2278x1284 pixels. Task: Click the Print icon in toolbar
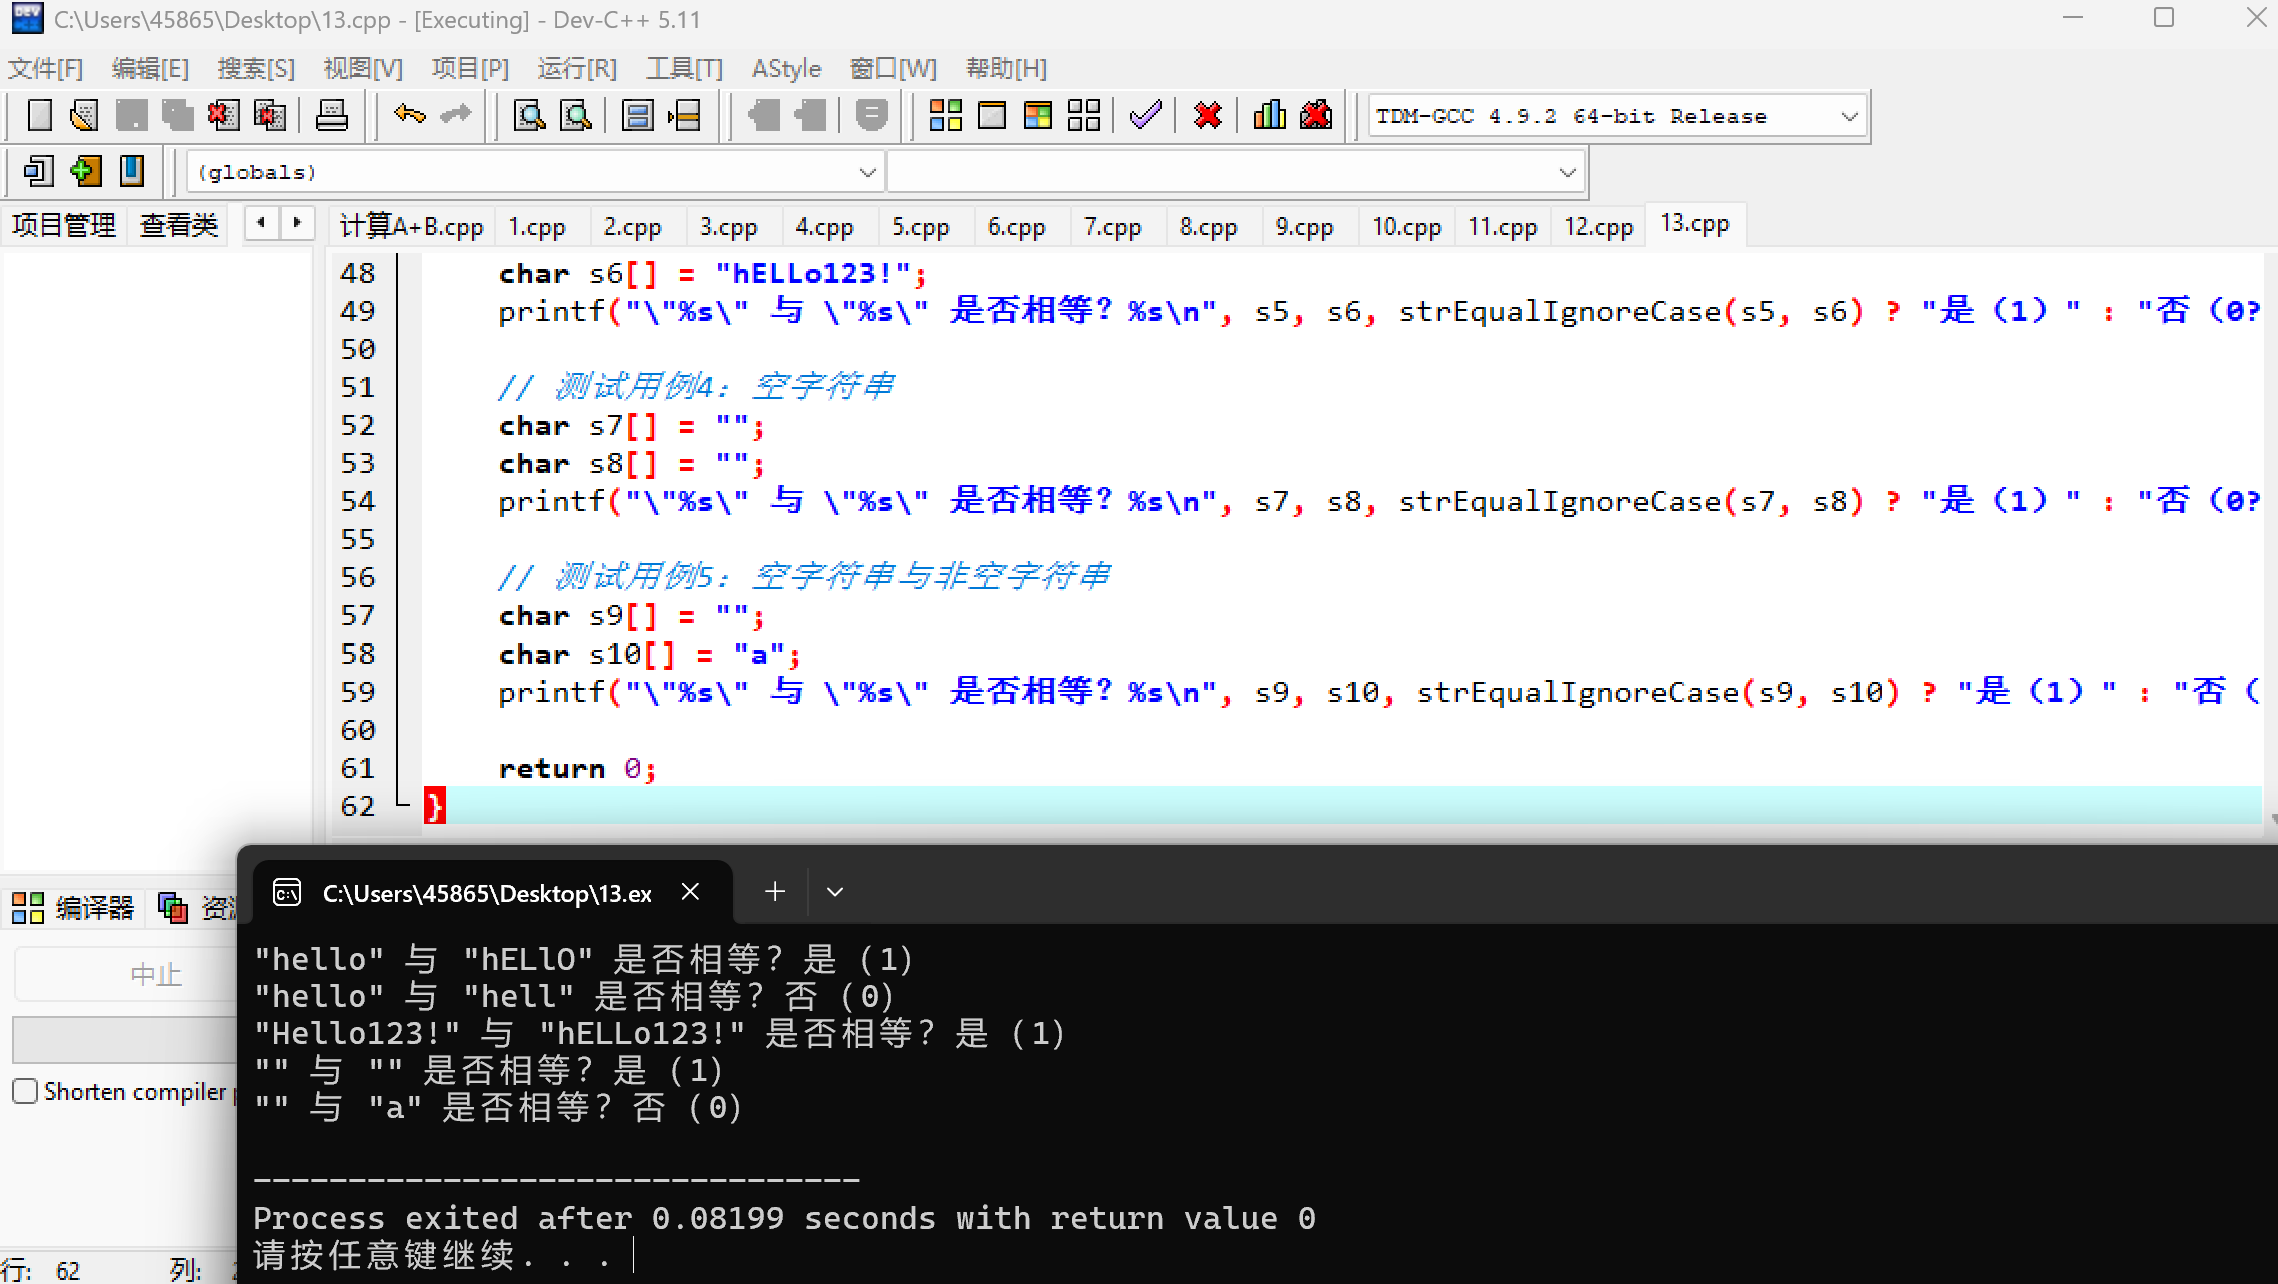pyautogui.click(x=331, y=116)
